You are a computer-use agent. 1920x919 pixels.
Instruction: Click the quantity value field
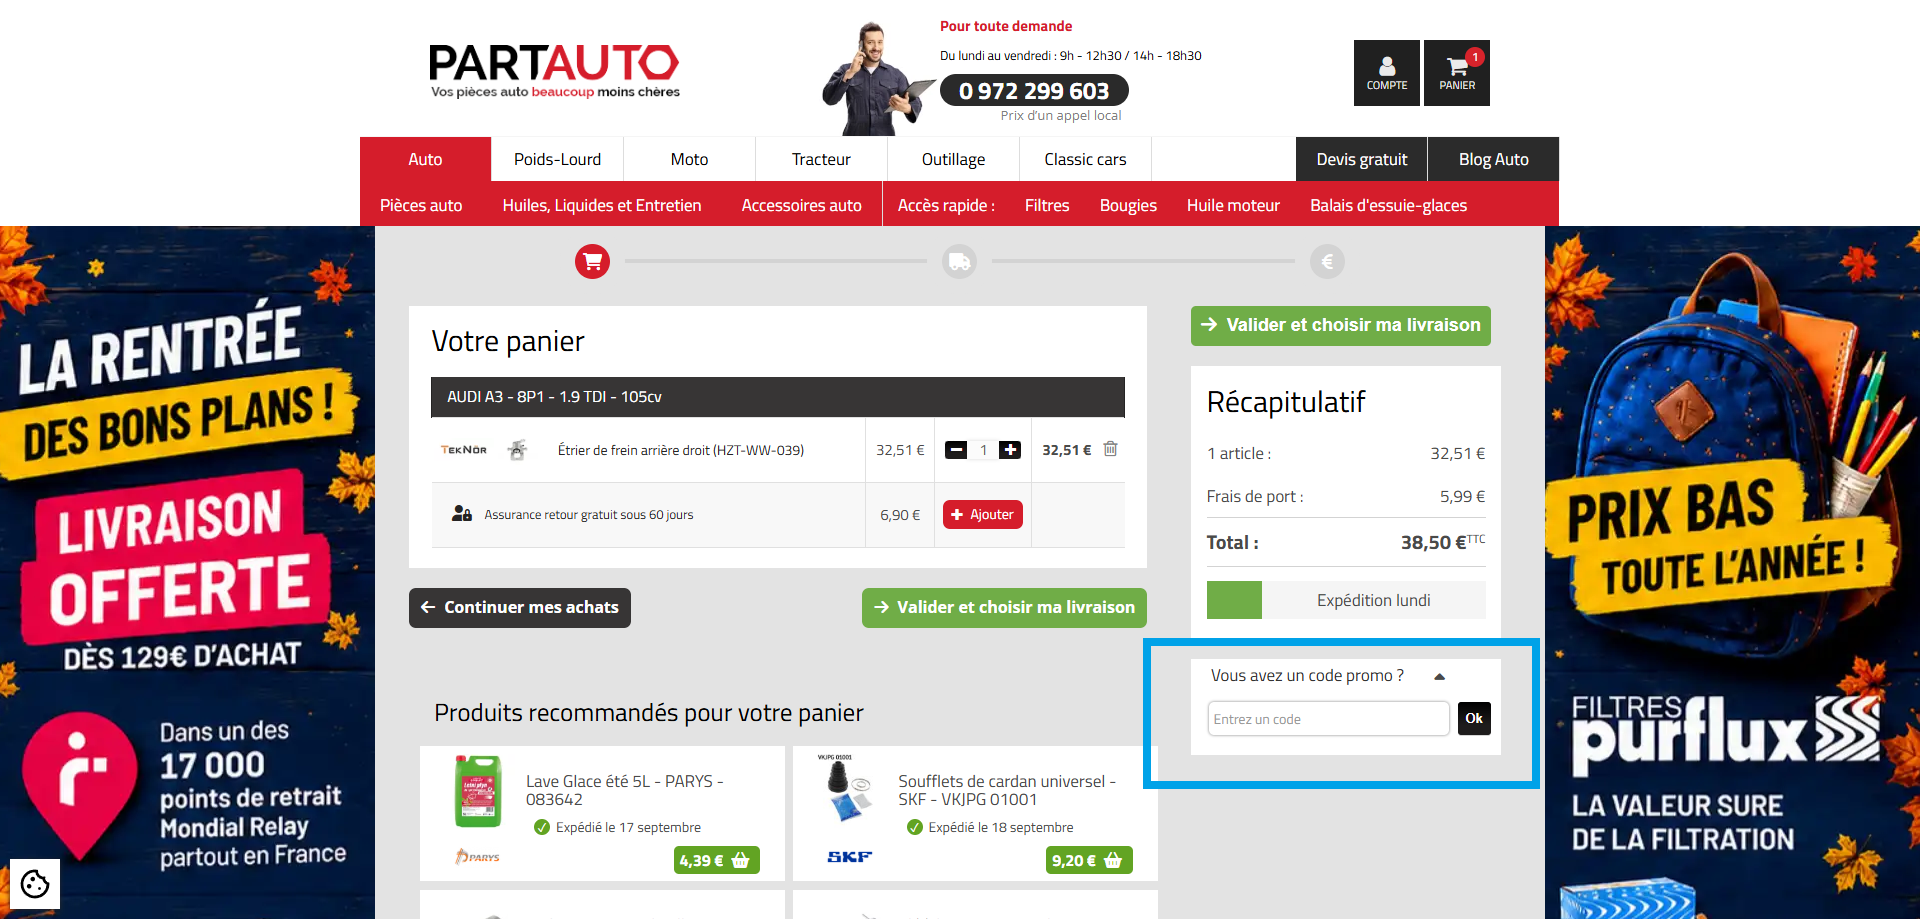(983, 450)
